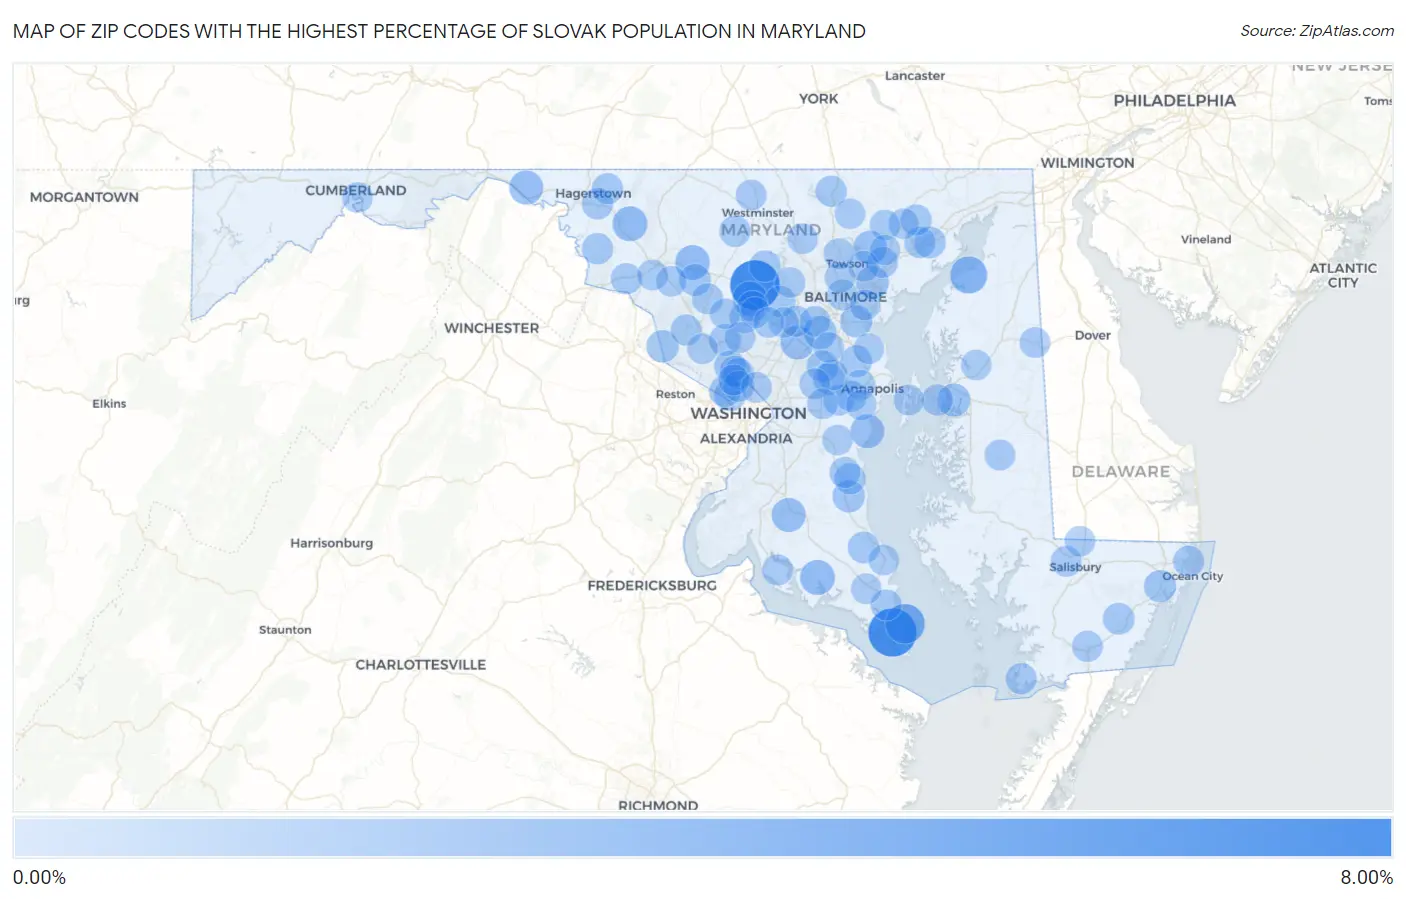Click the WILMINGTON city label
The height and width of the screenshot is (899, 1406).
[1087, 163]
